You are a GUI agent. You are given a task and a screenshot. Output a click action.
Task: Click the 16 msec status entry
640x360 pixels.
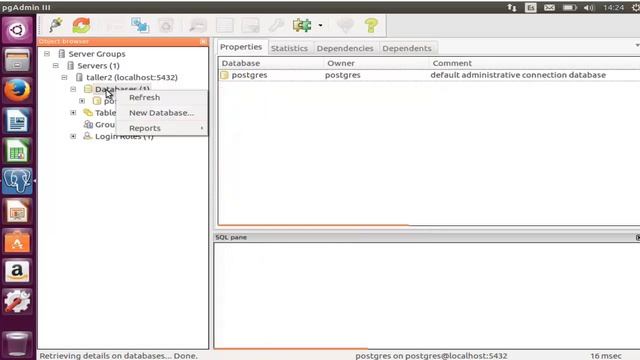606,356
